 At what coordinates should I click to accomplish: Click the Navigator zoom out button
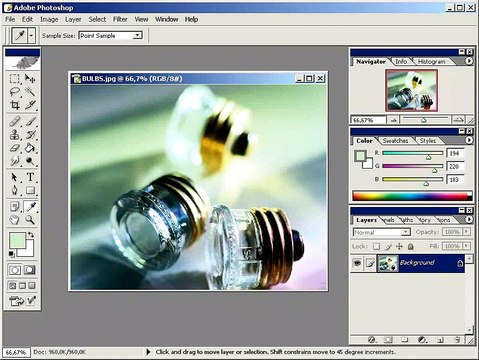pos(394,120)
